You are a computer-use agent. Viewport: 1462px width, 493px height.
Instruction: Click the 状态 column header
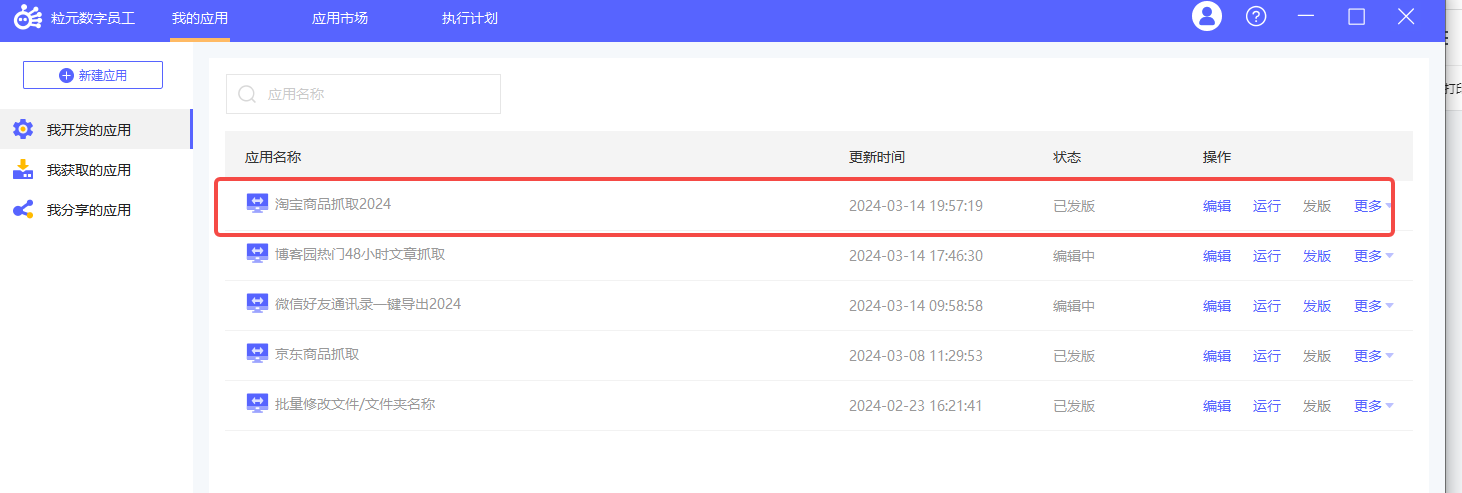[1067, 157]
